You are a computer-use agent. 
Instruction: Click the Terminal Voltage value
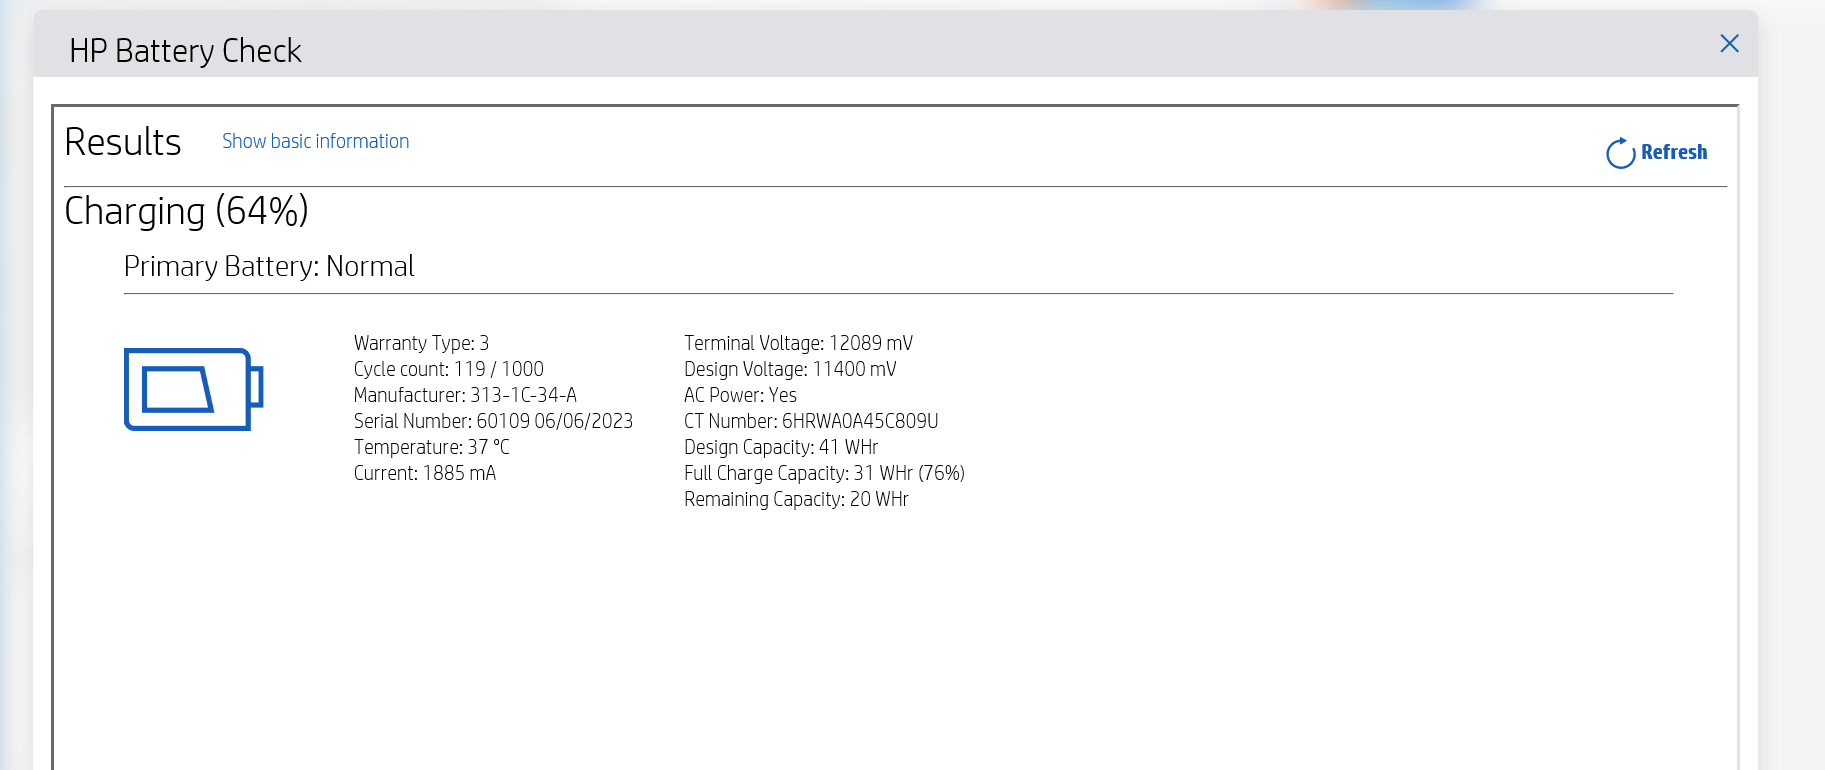798,343
